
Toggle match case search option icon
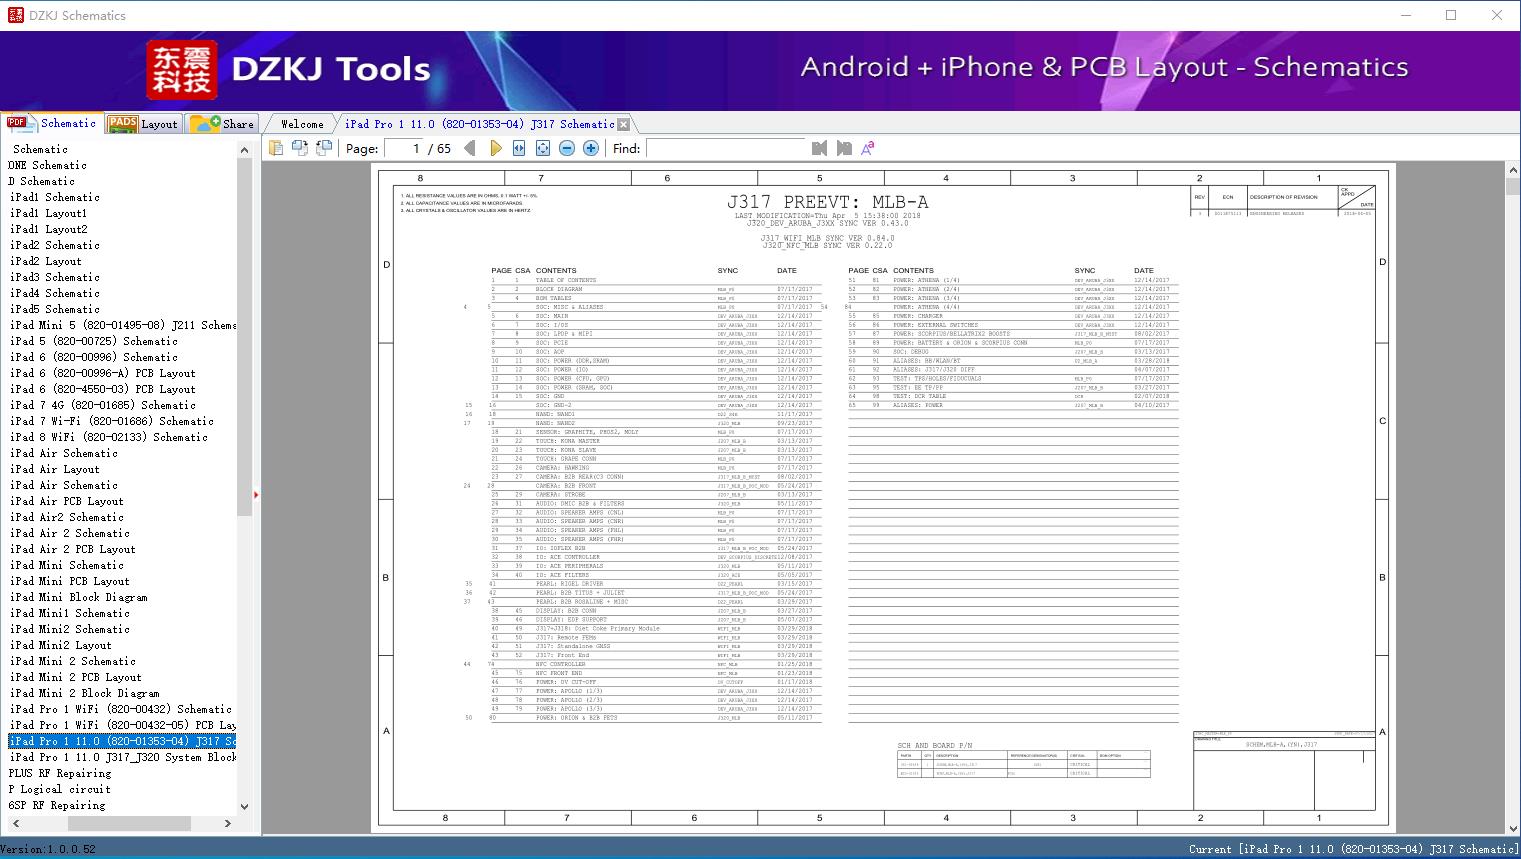pyautogui.click(x=867, y=148)
